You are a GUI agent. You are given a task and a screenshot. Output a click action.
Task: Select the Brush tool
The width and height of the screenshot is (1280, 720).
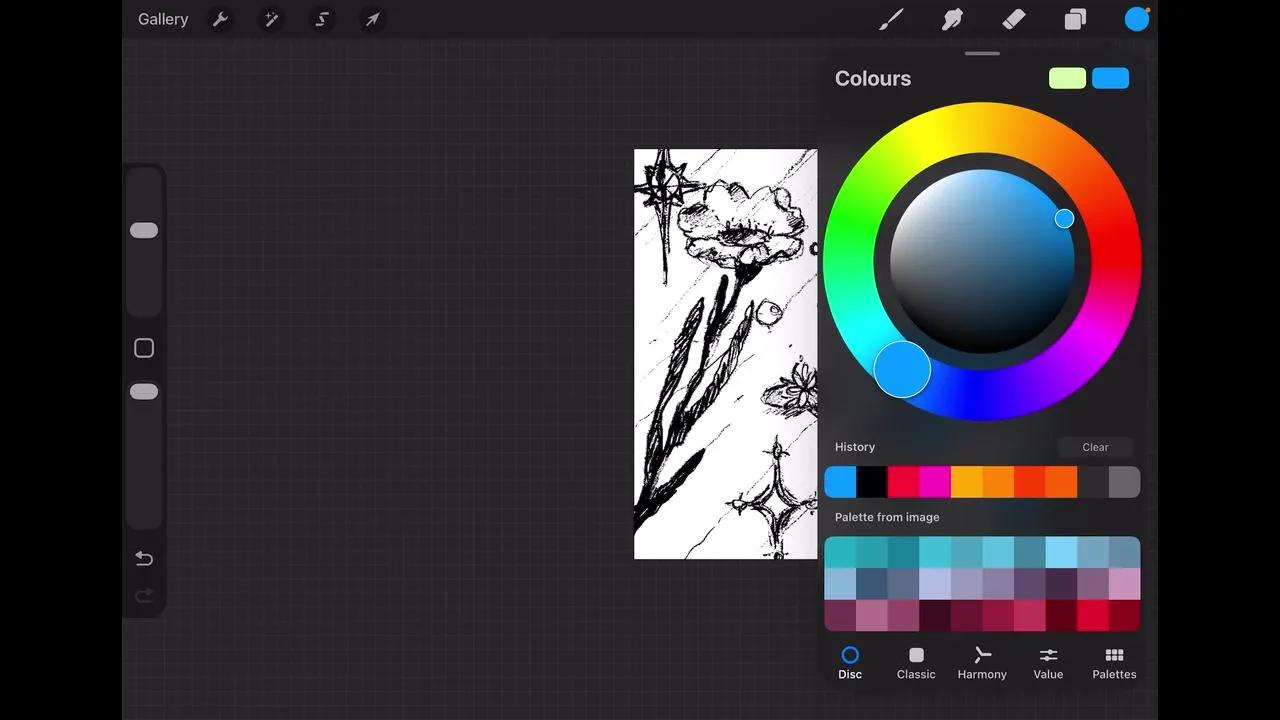(x=891, y=20)
